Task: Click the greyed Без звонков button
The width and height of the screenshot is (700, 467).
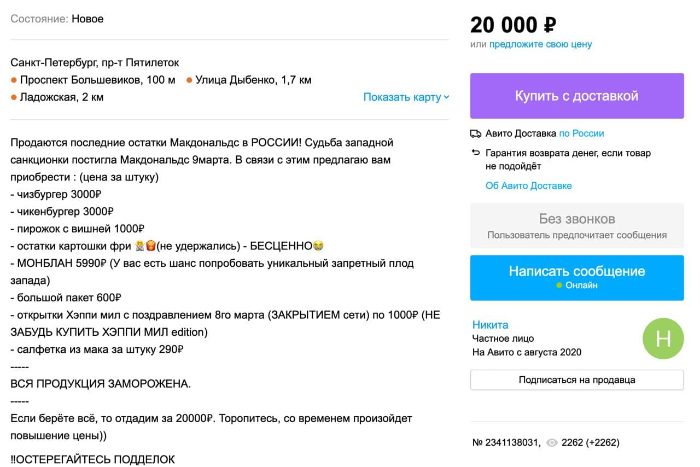Action: point(576,225)
